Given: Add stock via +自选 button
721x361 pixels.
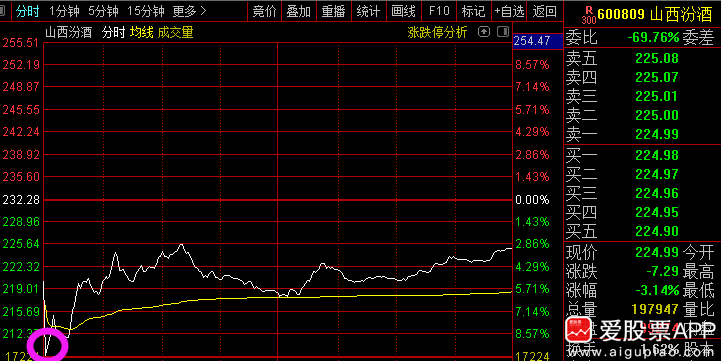Looking at the screenshot, I should pyautogui.click(x=509, y=11).
